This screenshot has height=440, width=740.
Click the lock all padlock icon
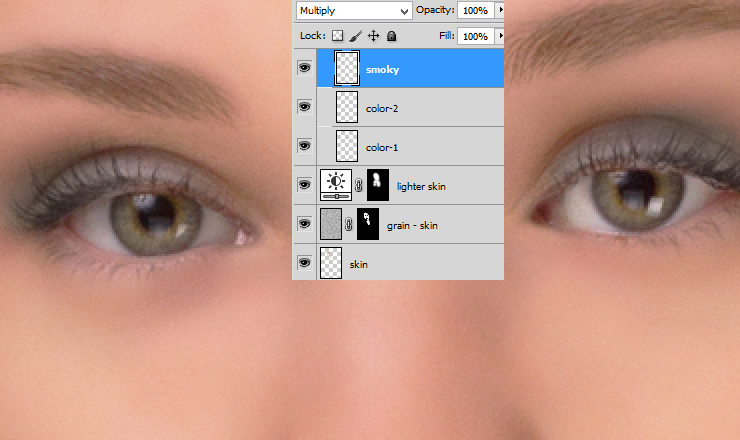391,36
